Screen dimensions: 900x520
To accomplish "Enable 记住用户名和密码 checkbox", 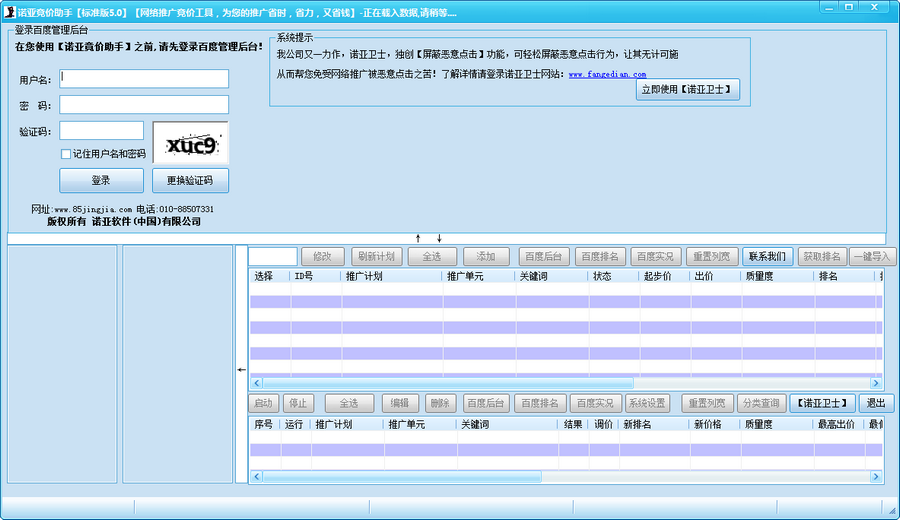I will tap(66, 154).
